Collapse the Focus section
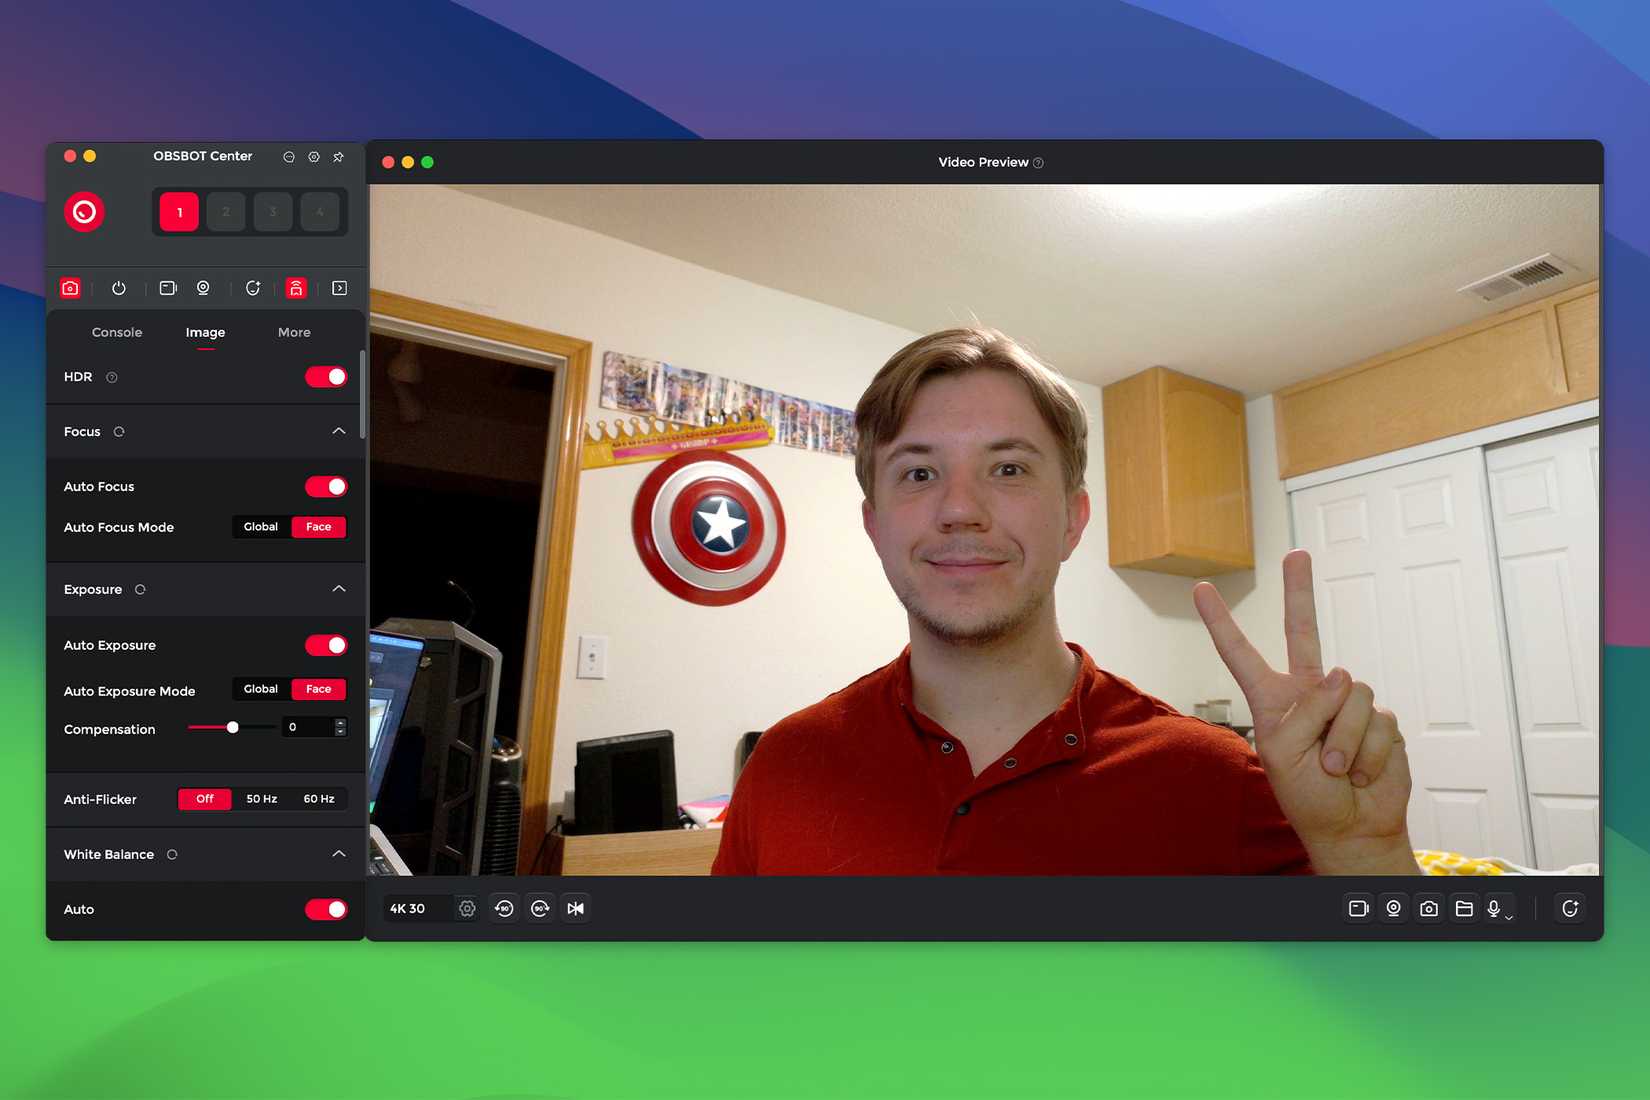Viewport: 1650px width, 1100px height. click(x=338, y=431)
